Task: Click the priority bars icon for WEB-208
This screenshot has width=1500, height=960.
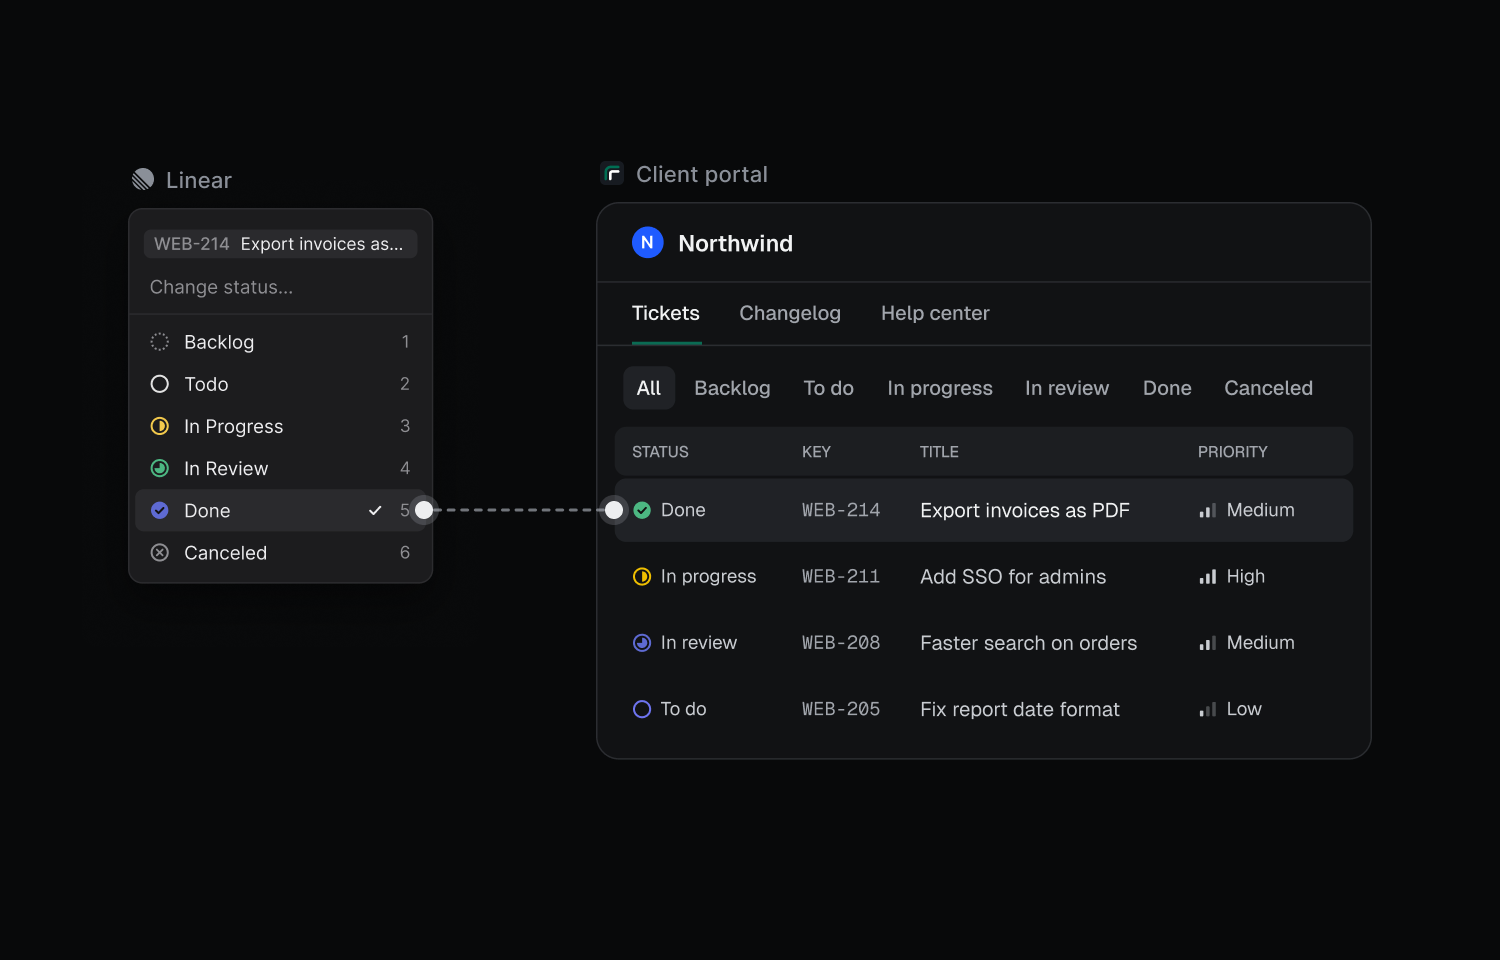Action: (1208, 644)
